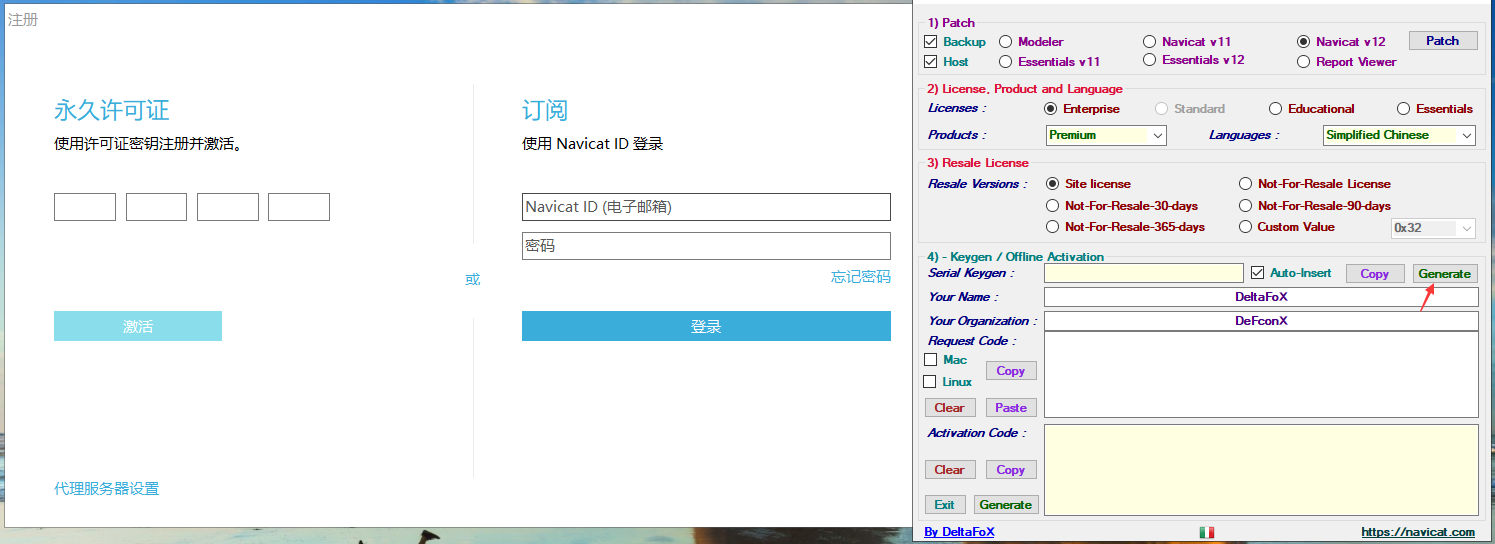Click inside the Activation Code text area
The height and width of the screenshot is (544, 1495).
[1261, 470]
